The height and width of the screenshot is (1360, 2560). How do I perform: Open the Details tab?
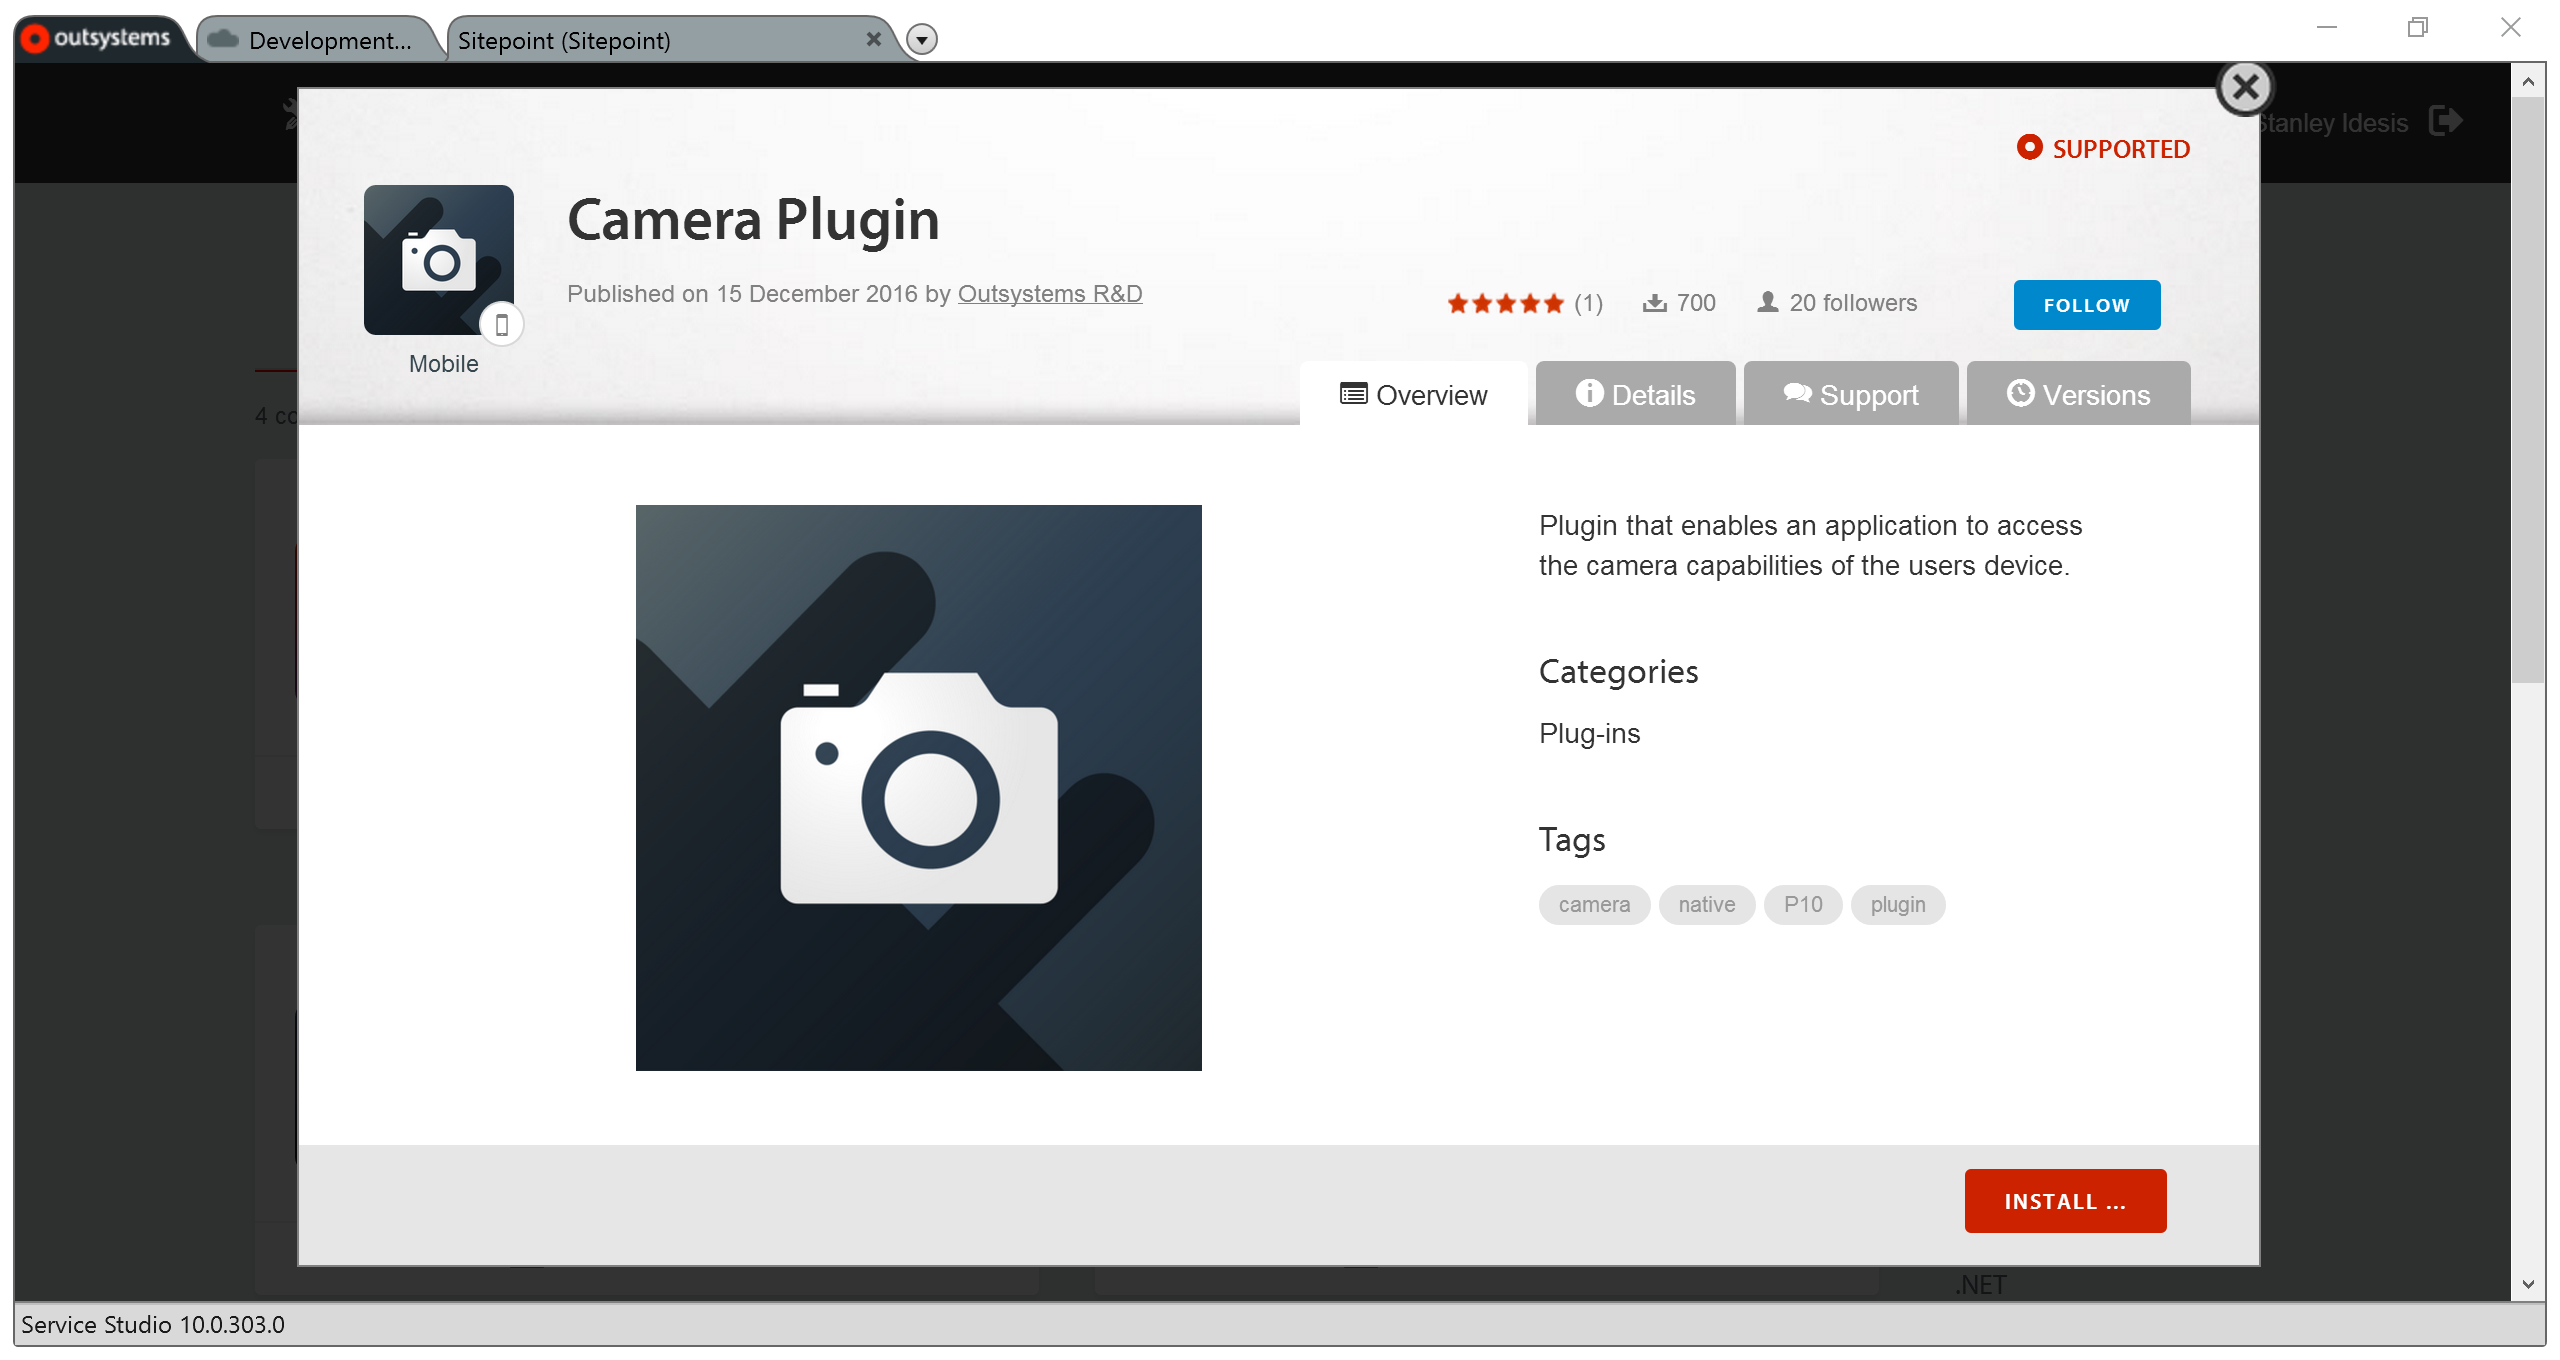tap(1635, 395)
